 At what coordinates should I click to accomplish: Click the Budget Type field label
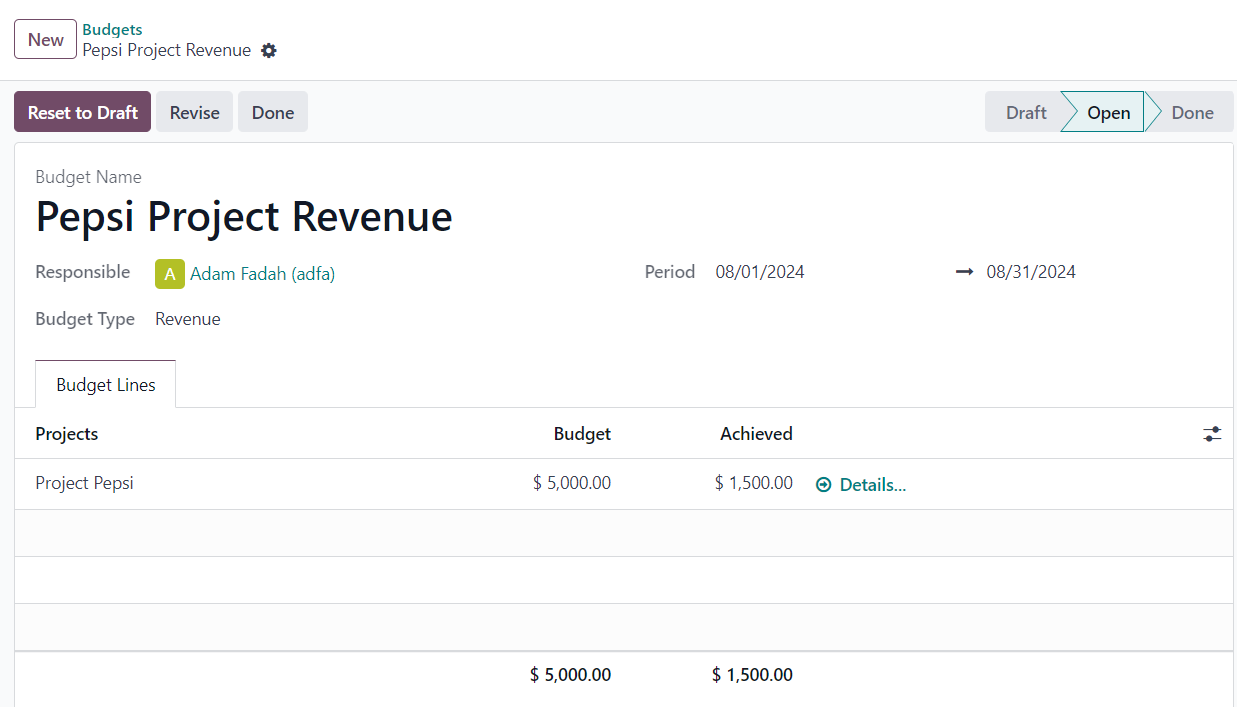click(x=85, y=319)
